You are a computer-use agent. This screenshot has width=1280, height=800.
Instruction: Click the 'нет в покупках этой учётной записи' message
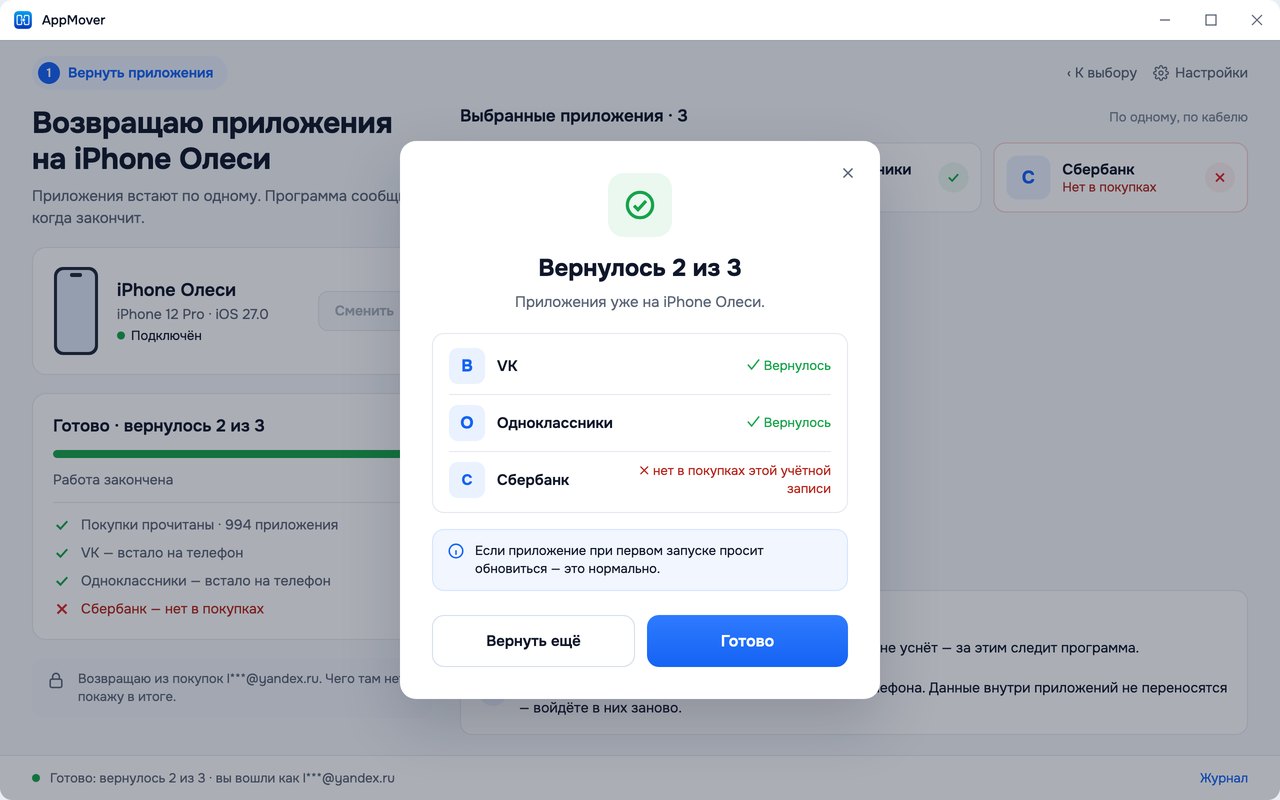coord(735,480)
